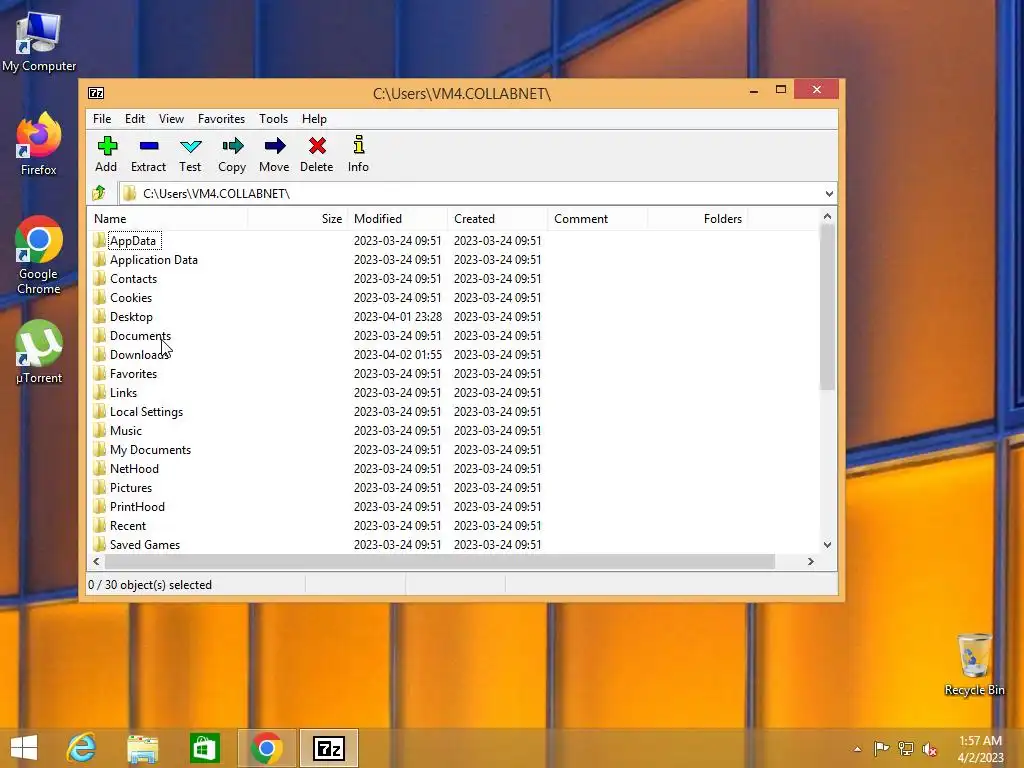The image size is (1024, 768).
Task: Sort by the Folders column header
Action: 697,219
